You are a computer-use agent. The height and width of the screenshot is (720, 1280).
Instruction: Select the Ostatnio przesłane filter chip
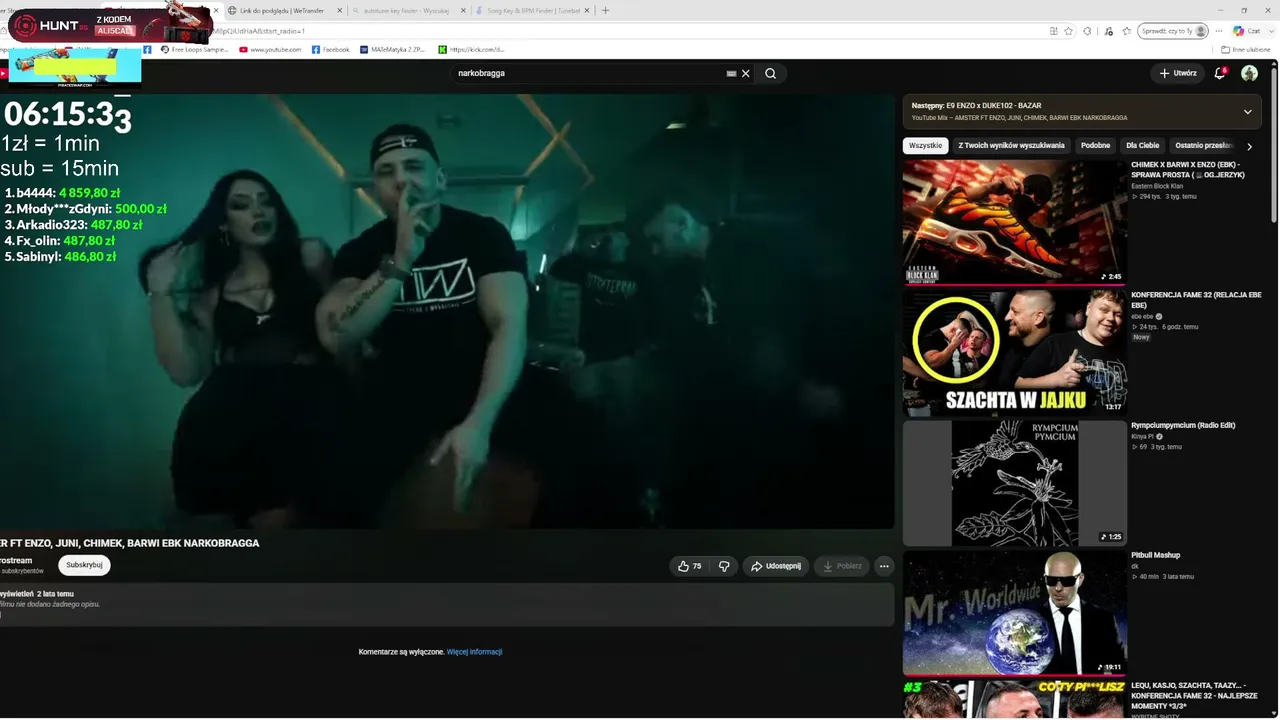pyautogui.click(x=1204, y=145)
